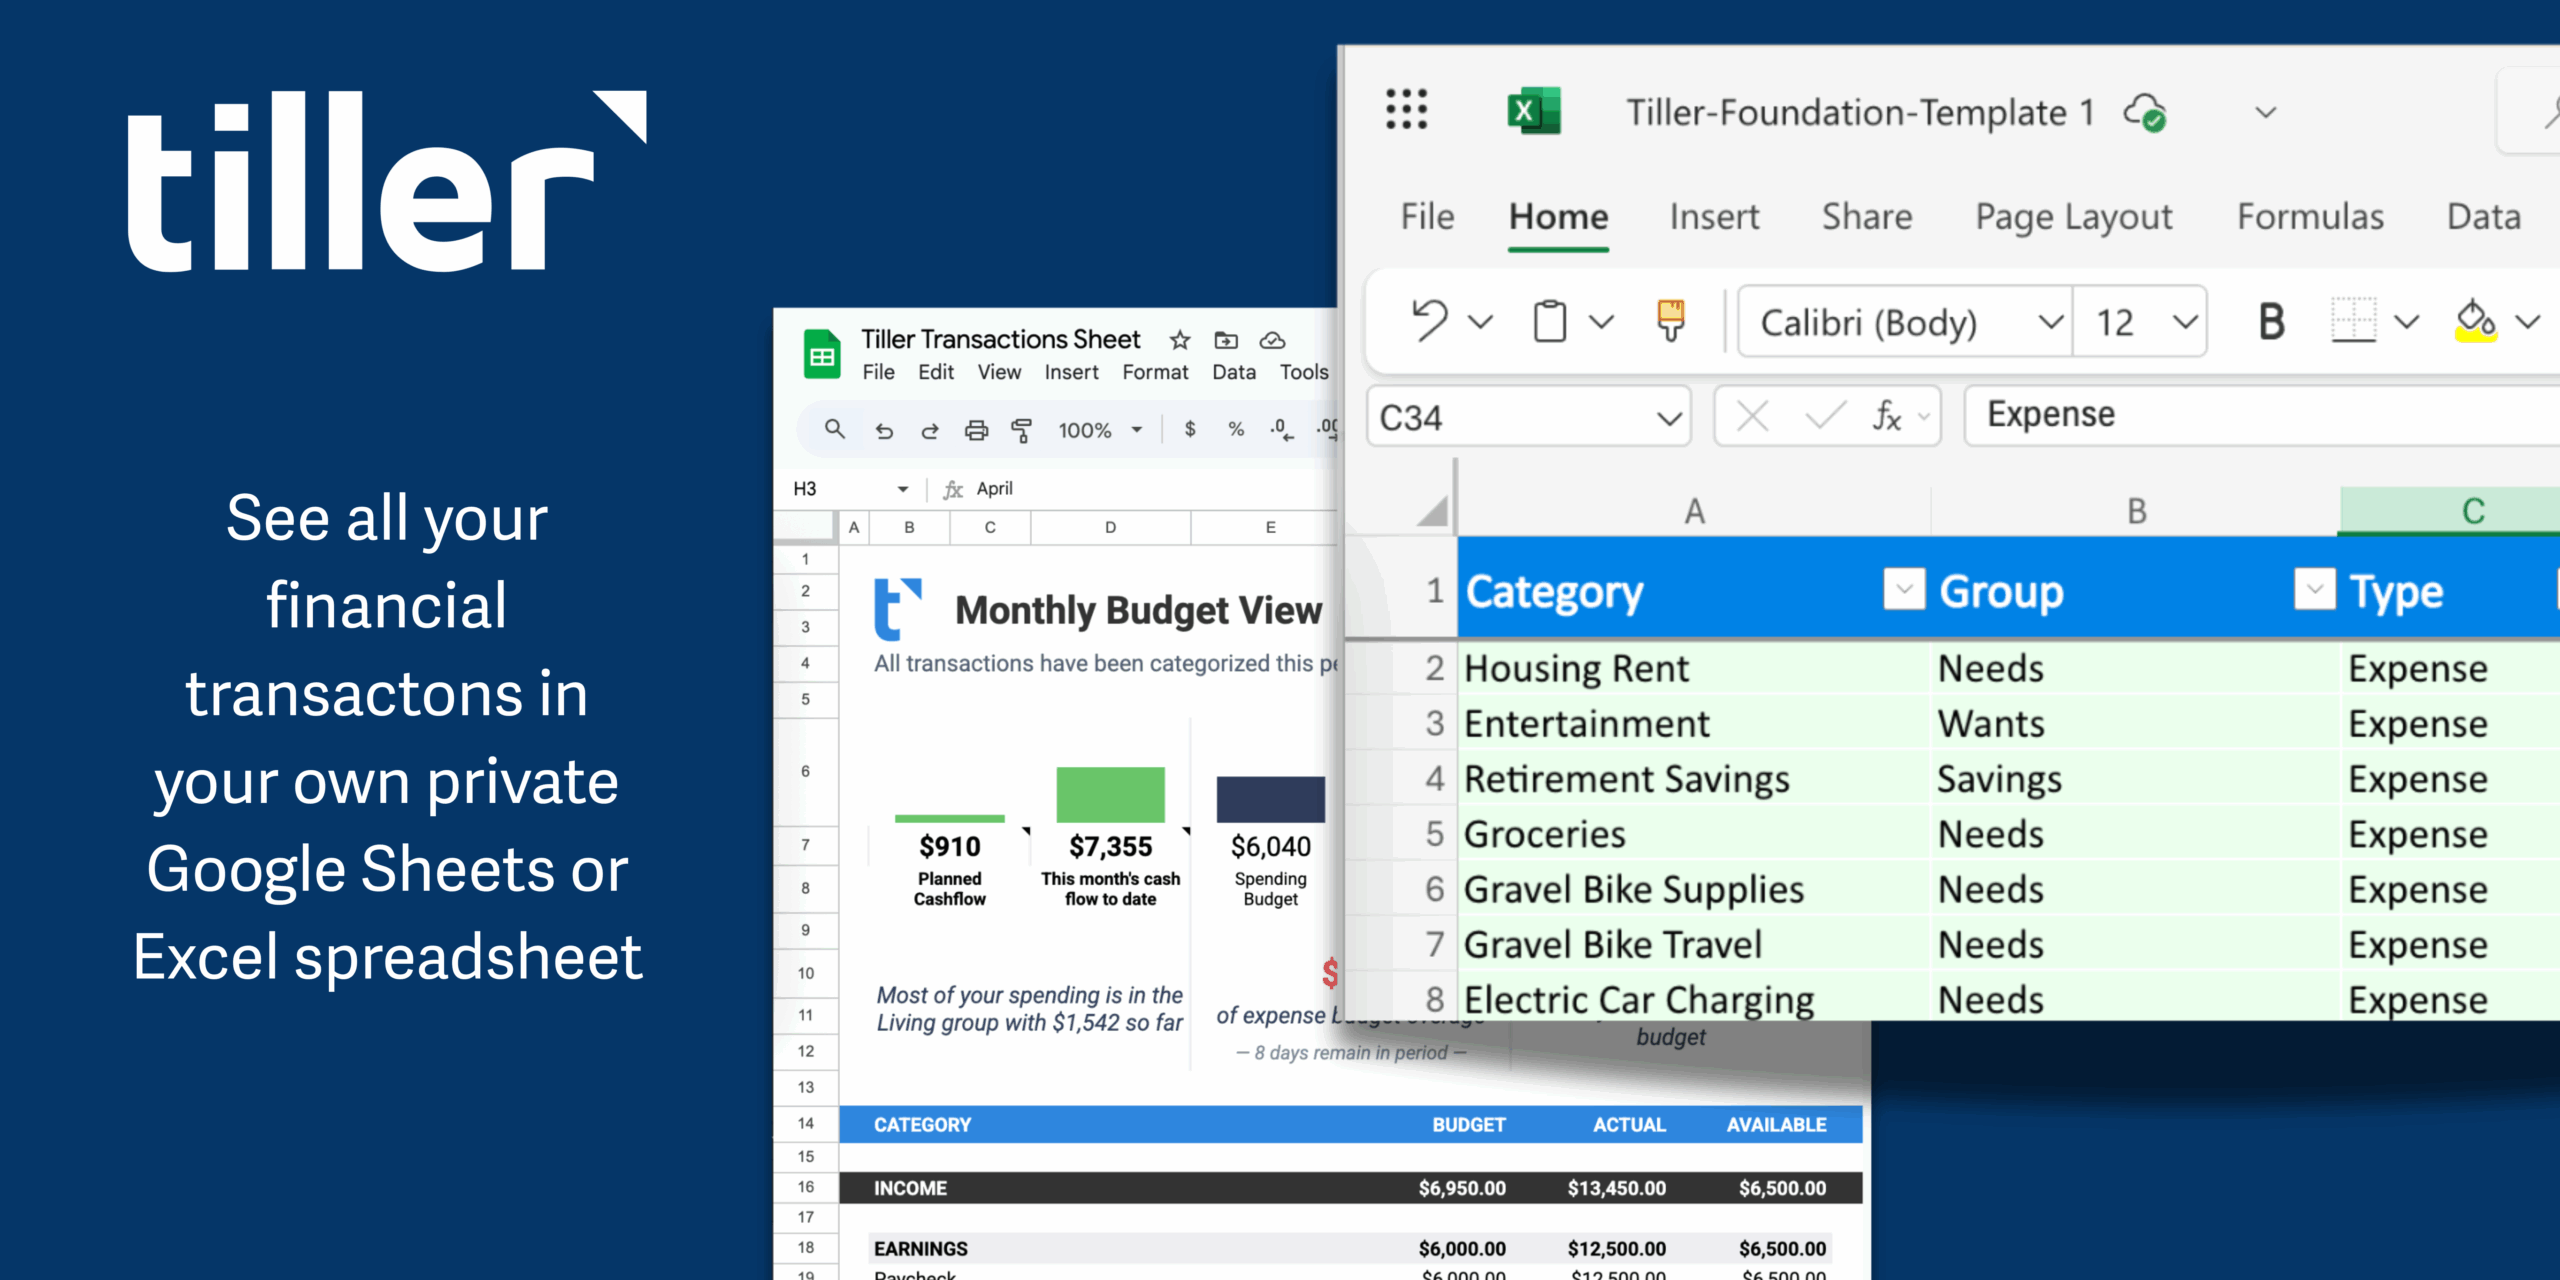The image size is (2560, 1280).
Task: Click the Excel formula bar showing Expense
Action: point(2260,415)
